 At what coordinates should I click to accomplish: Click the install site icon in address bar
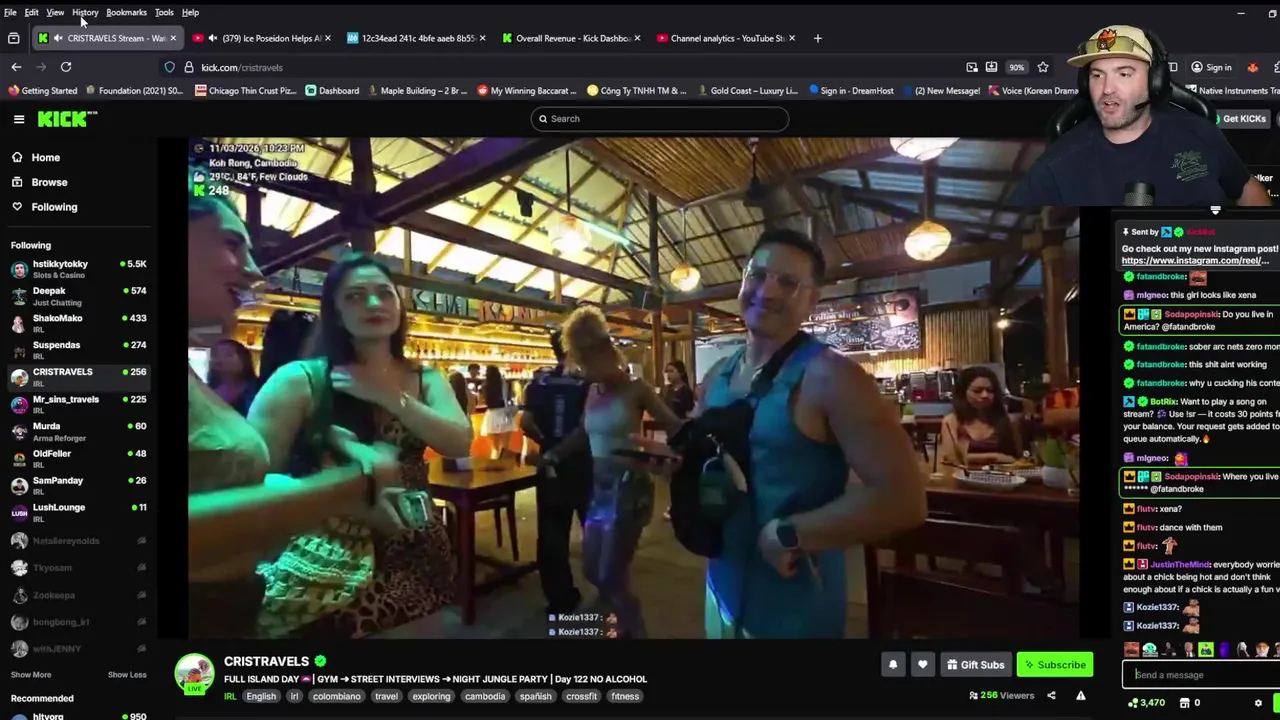point(991,67)
